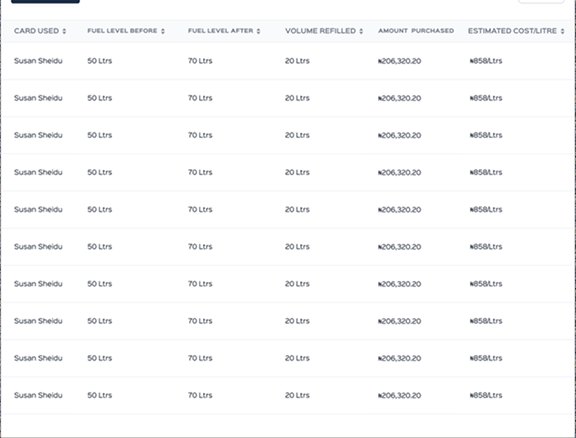The image size is (576, 438).
Task: Click ninth row 70 Ltrs value
Action: [x=200, y=358]
